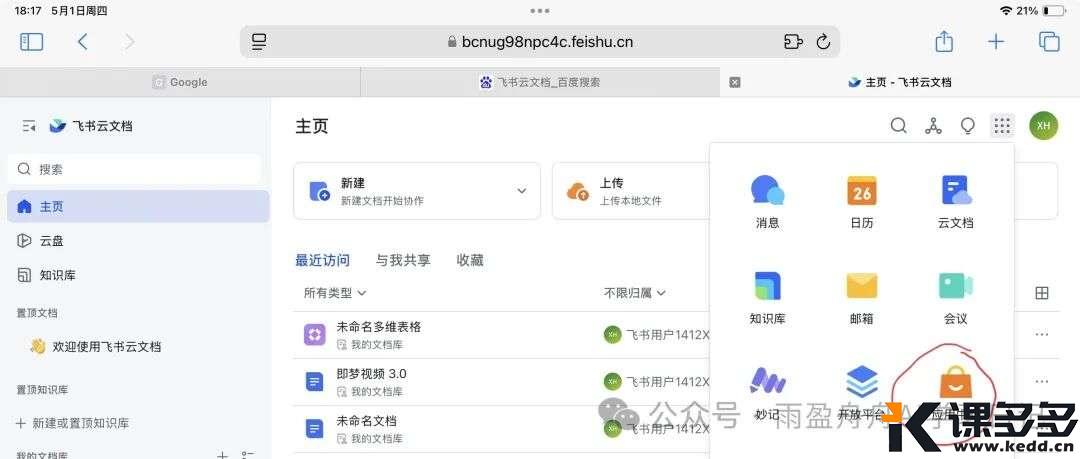This screenshot has width=1080, height=459.
Task: Toggle Safari sidebar panel
Action: 32,42
